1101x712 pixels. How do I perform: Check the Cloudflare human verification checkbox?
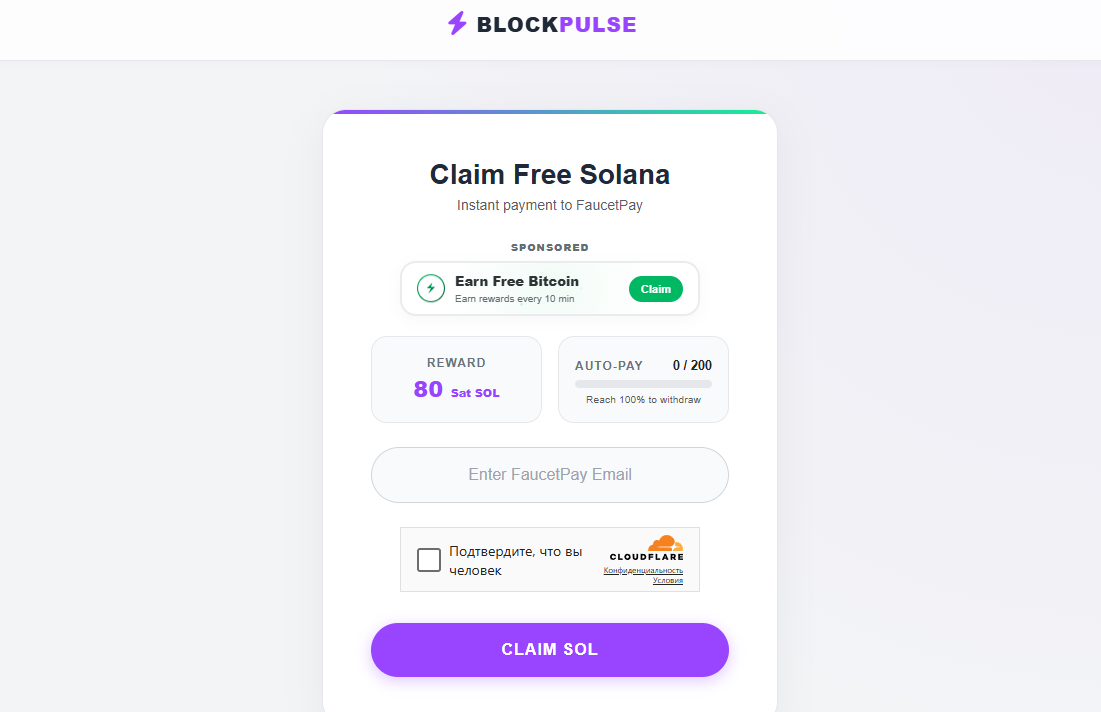(429, 560)
